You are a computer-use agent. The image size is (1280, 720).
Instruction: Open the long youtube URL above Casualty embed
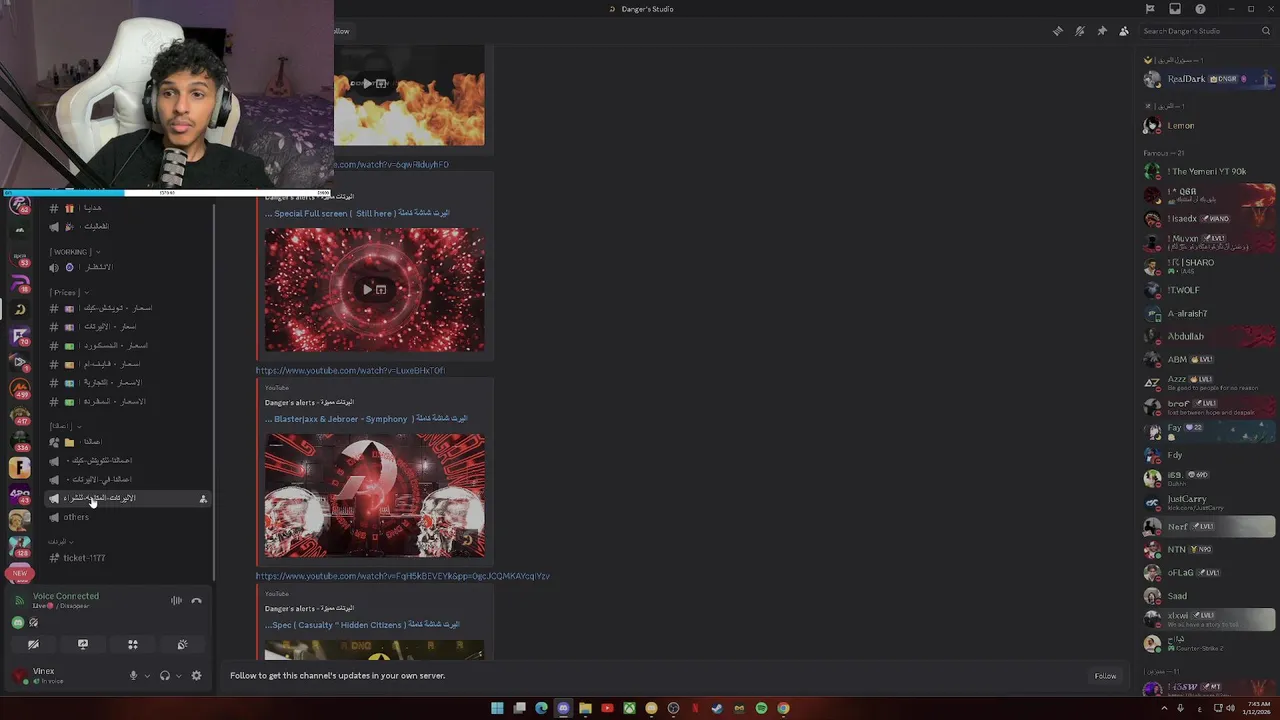402,577
